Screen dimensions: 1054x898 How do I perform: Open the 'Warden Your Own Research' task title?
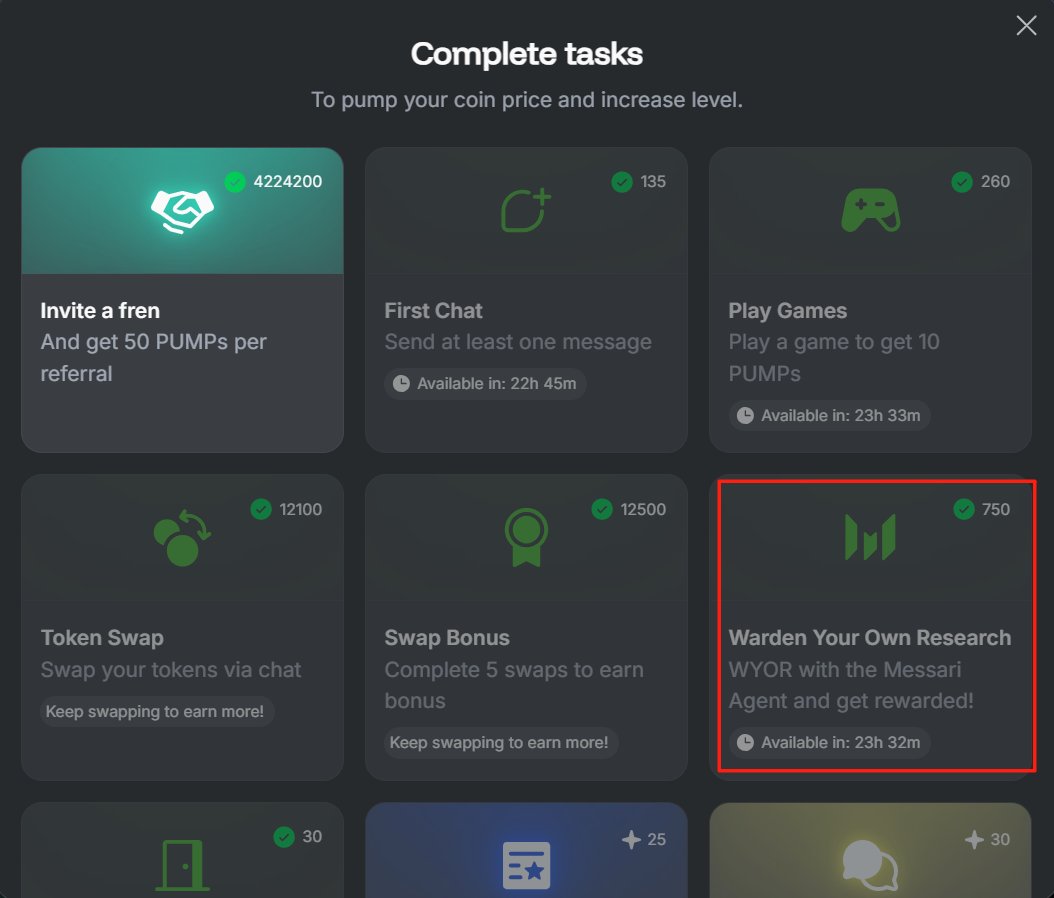coord(870,637)
